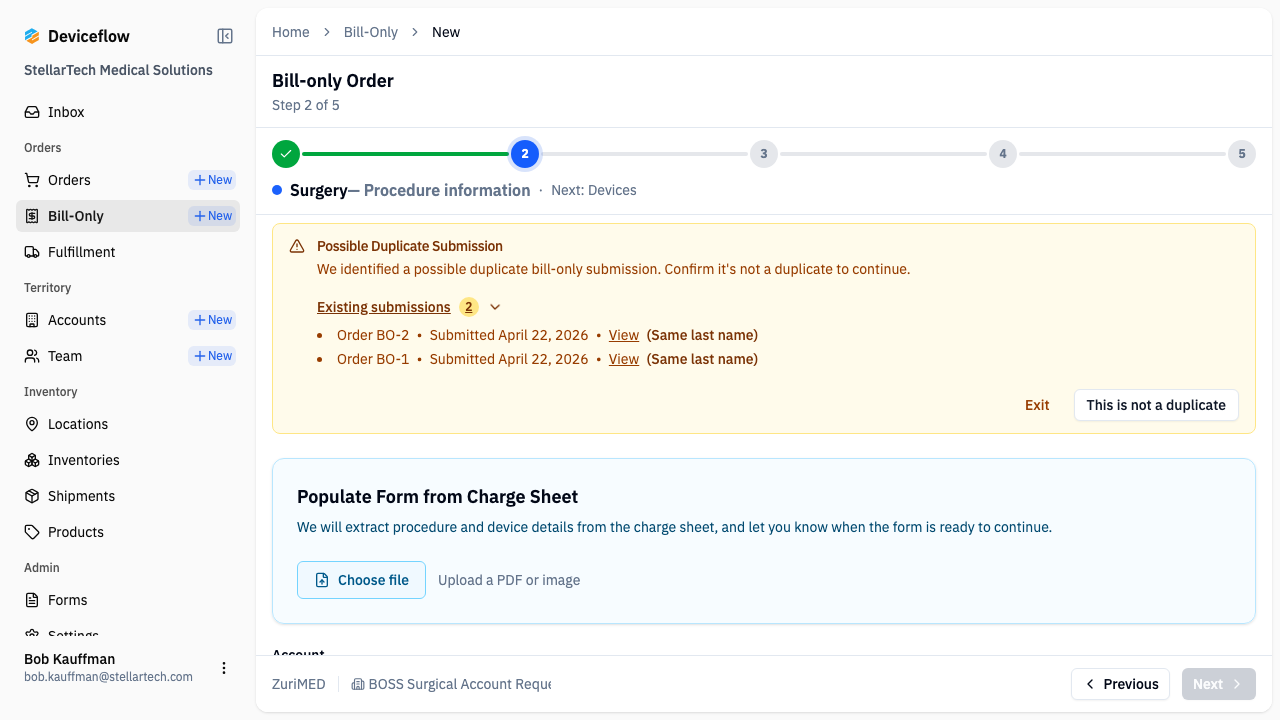Collapse the sidebar panel icon

pos(225,36)
